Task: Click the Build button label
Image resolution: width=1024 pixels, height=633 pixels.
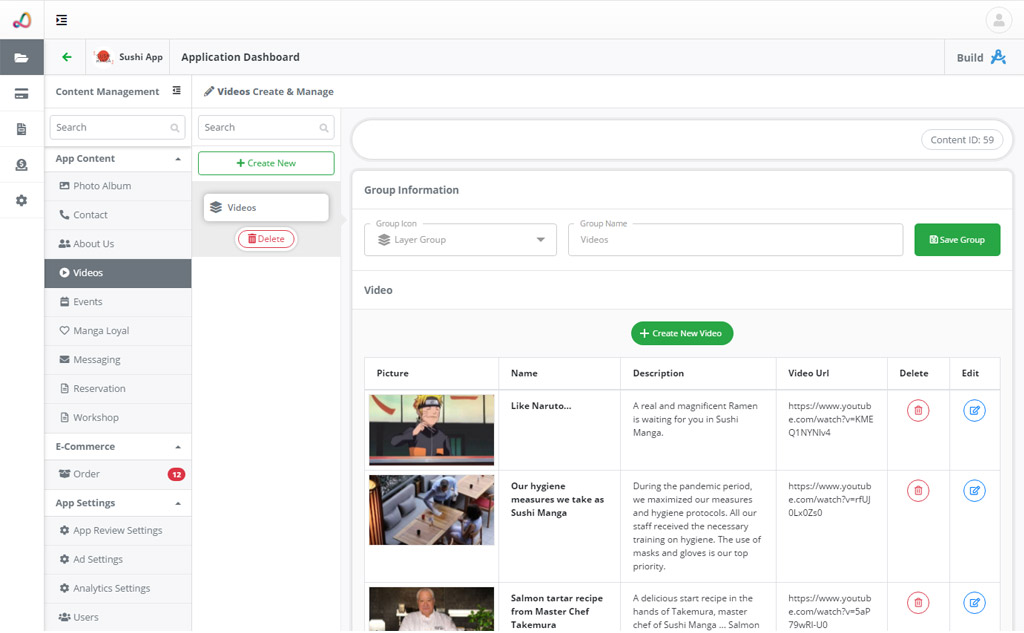Action: (x=970, y=57)
